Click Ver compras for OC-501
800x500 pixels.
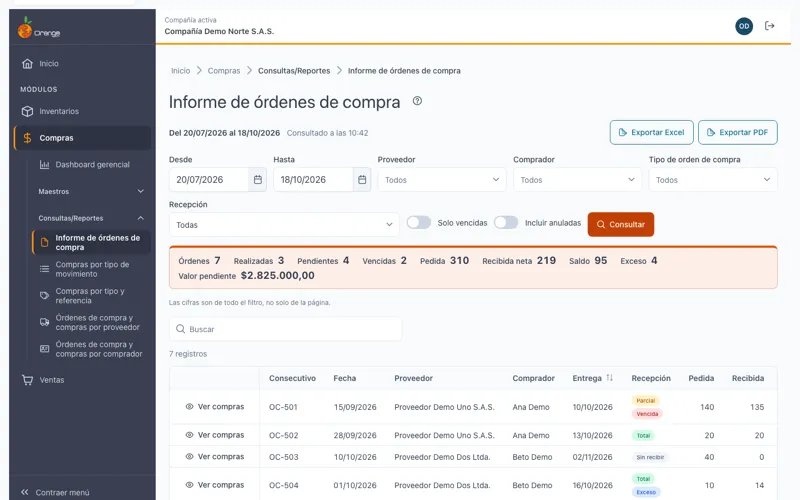pyautogui.click(x=215, y=407)
